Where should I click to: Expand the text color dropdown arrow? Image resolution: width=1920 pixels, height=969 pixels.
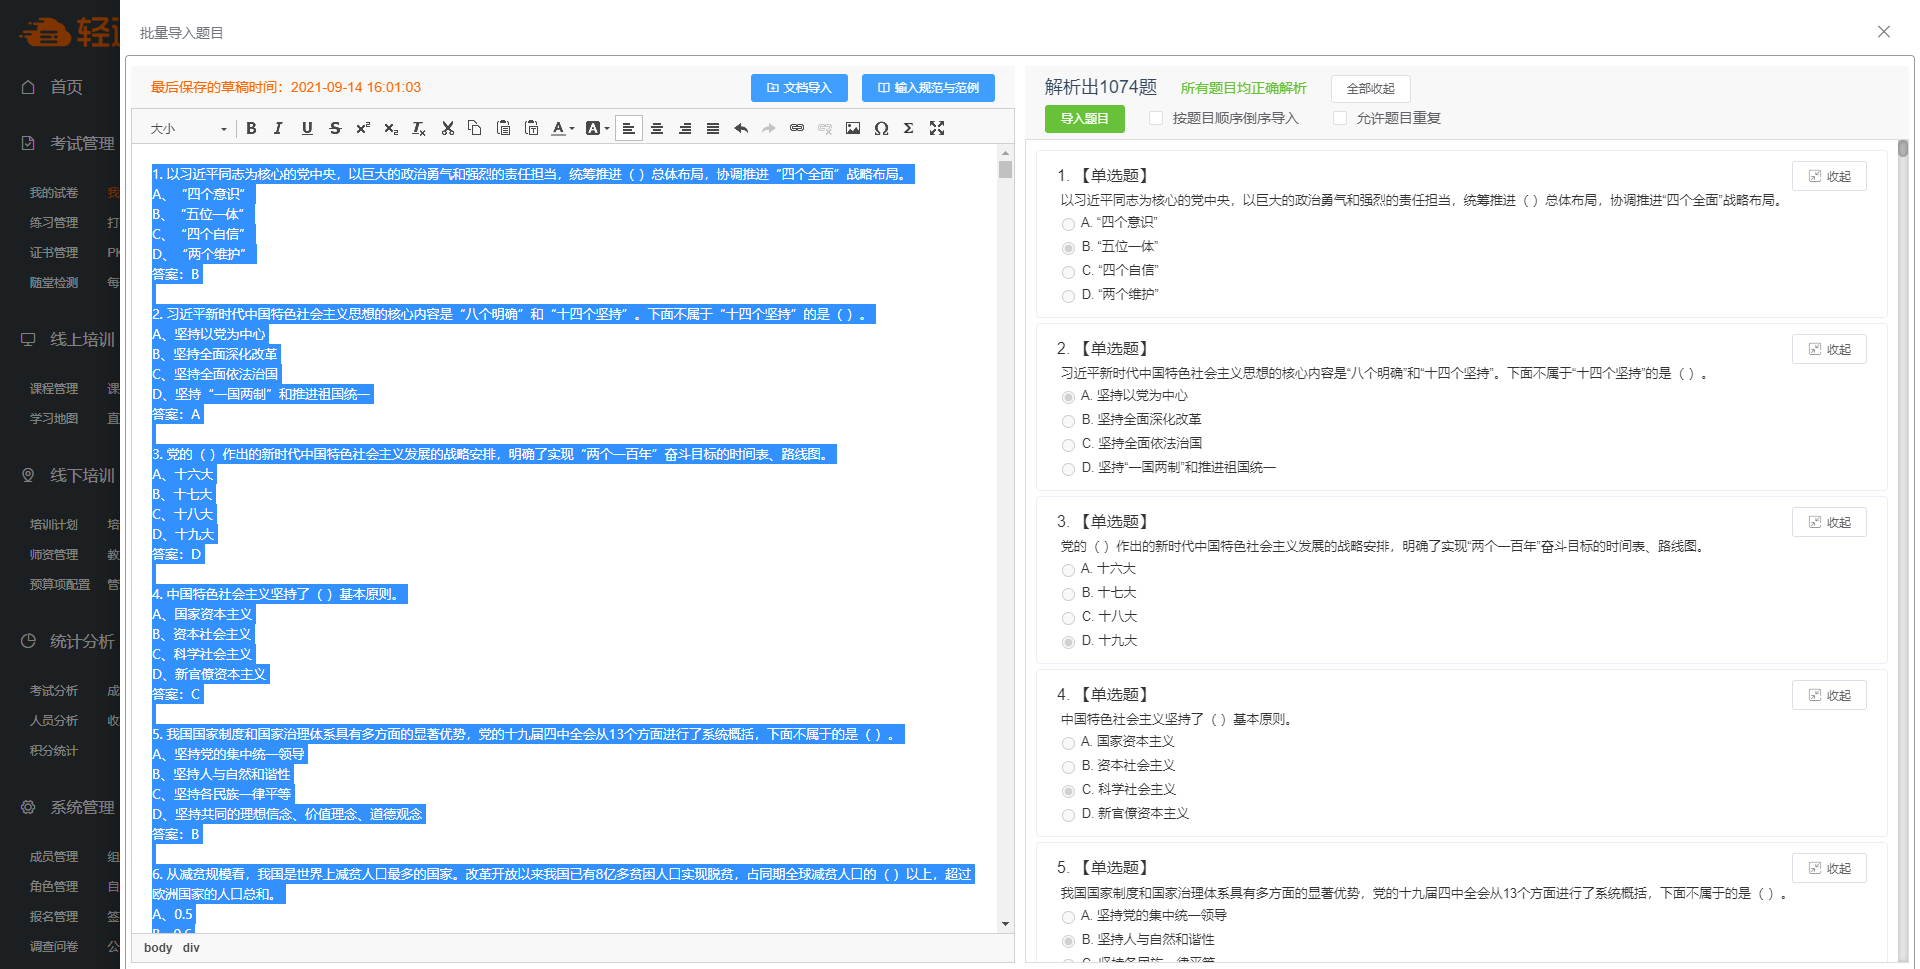pyautogui.click(x=572, y=128)
